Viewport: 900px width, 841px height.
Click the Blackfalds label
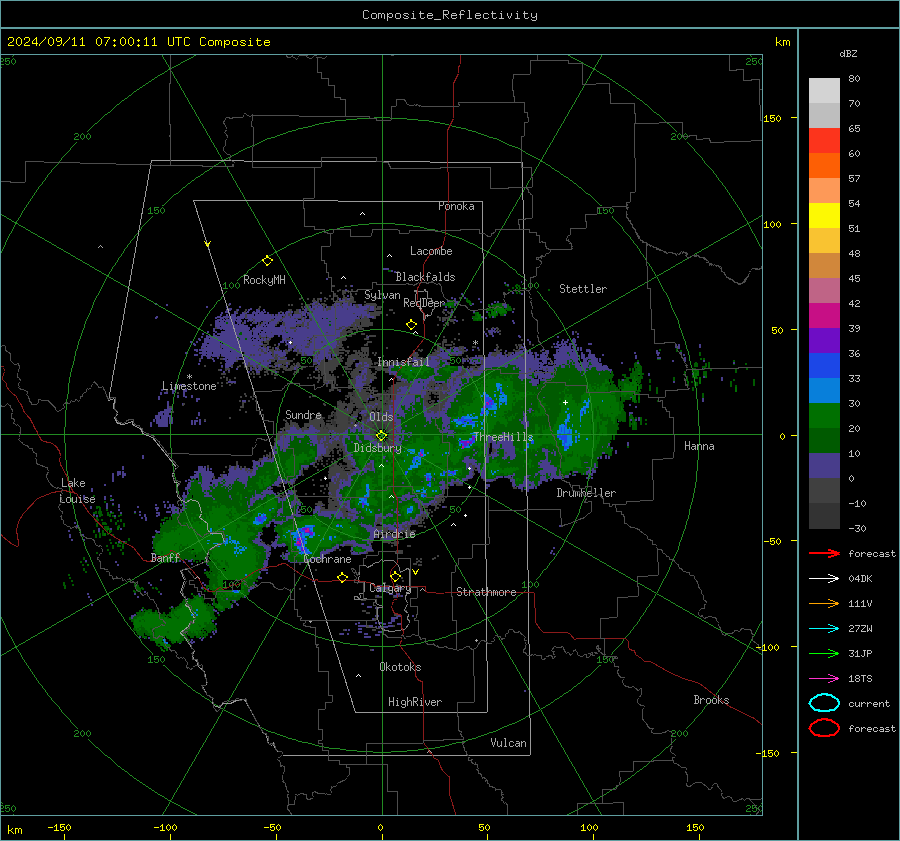425,277
